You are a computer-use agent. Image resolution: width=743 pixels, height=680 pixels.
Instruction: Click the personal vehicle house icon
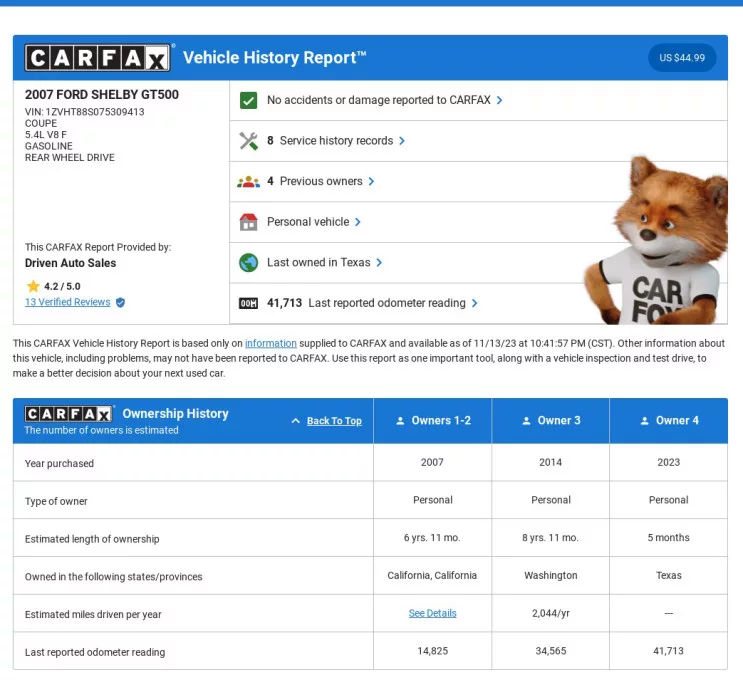click(249, 222)
